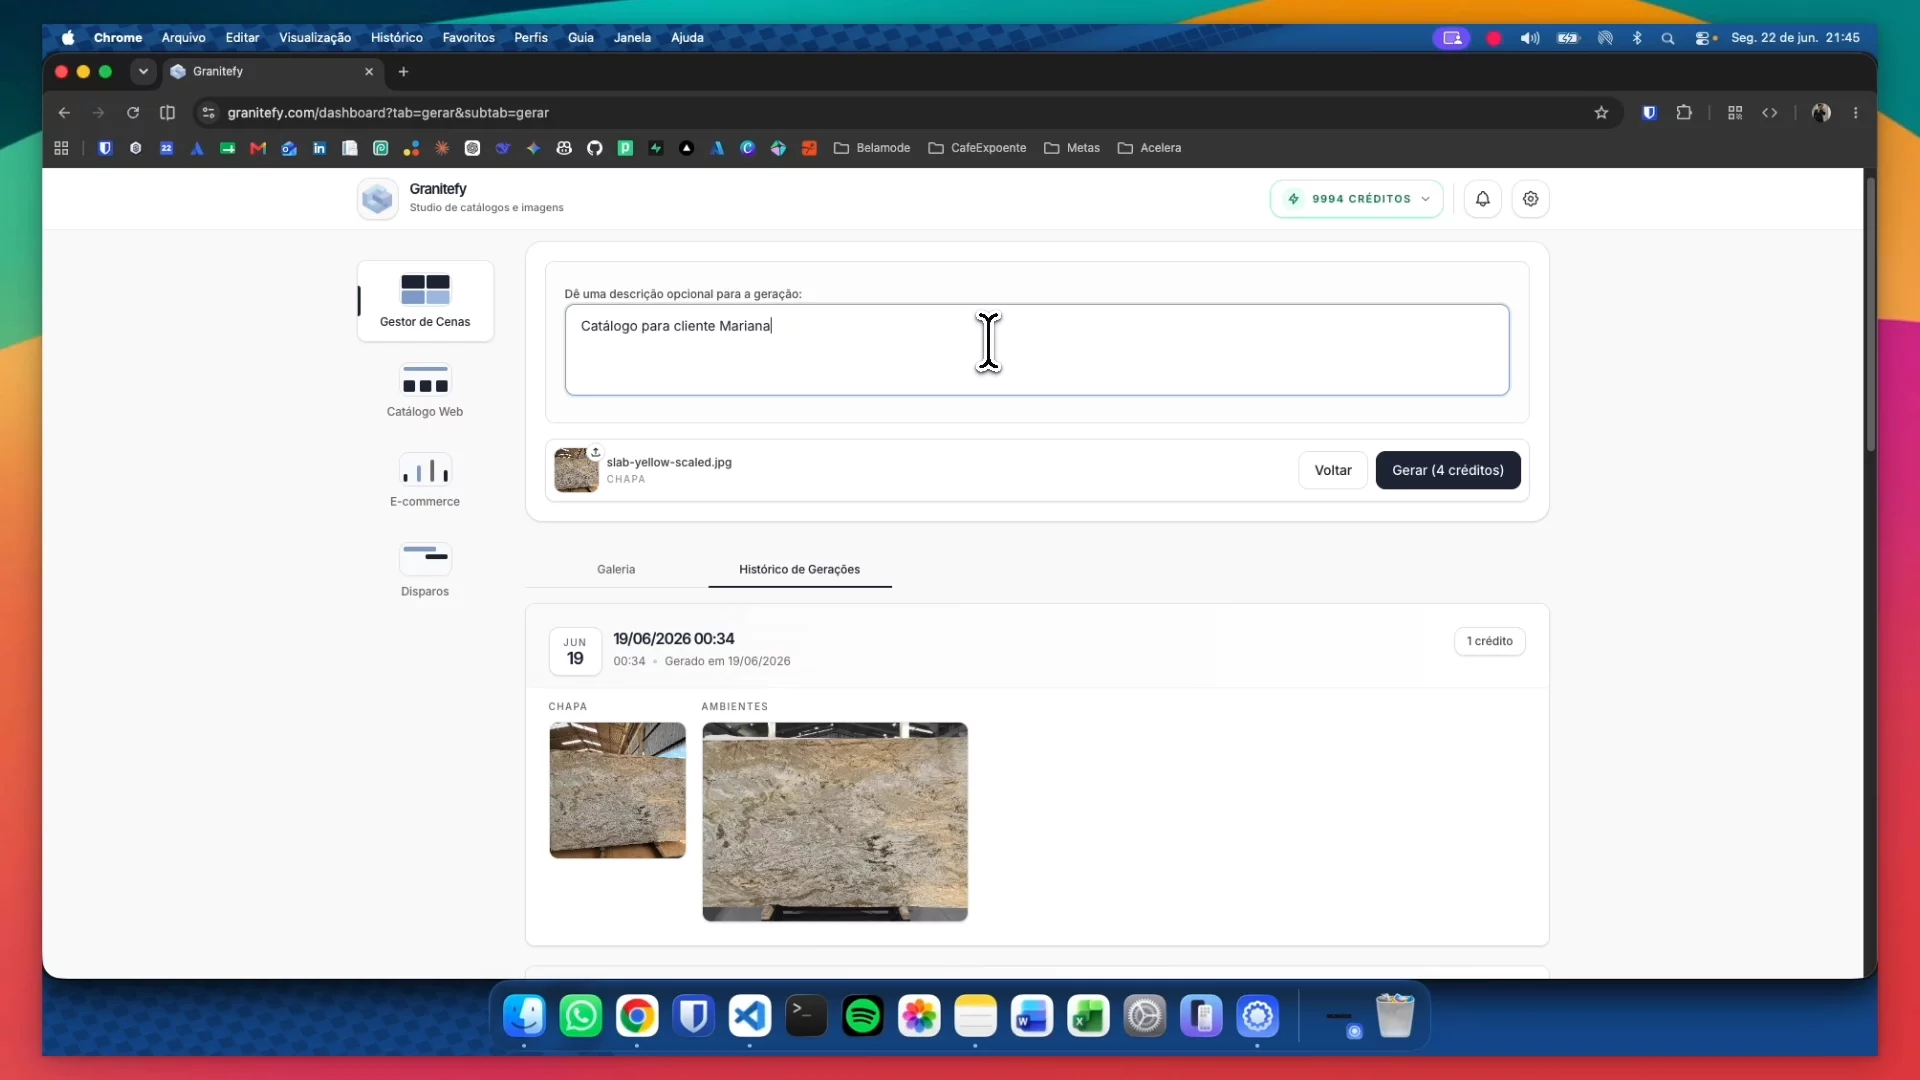
Task: Switch to Galeria tab
Action: coord(616,569)
